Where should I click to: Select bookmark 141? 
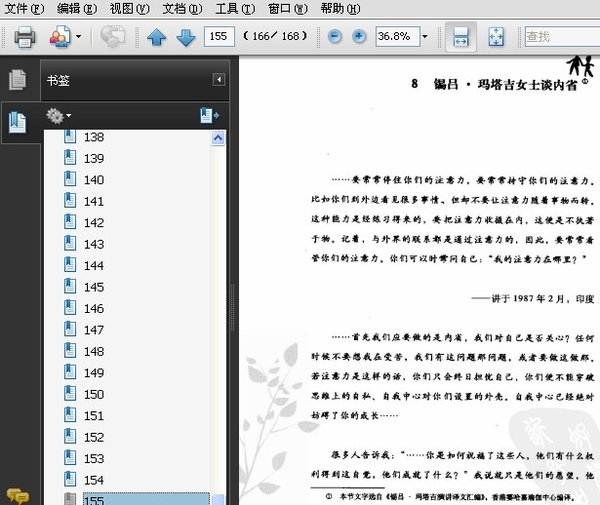click(94, 201)
